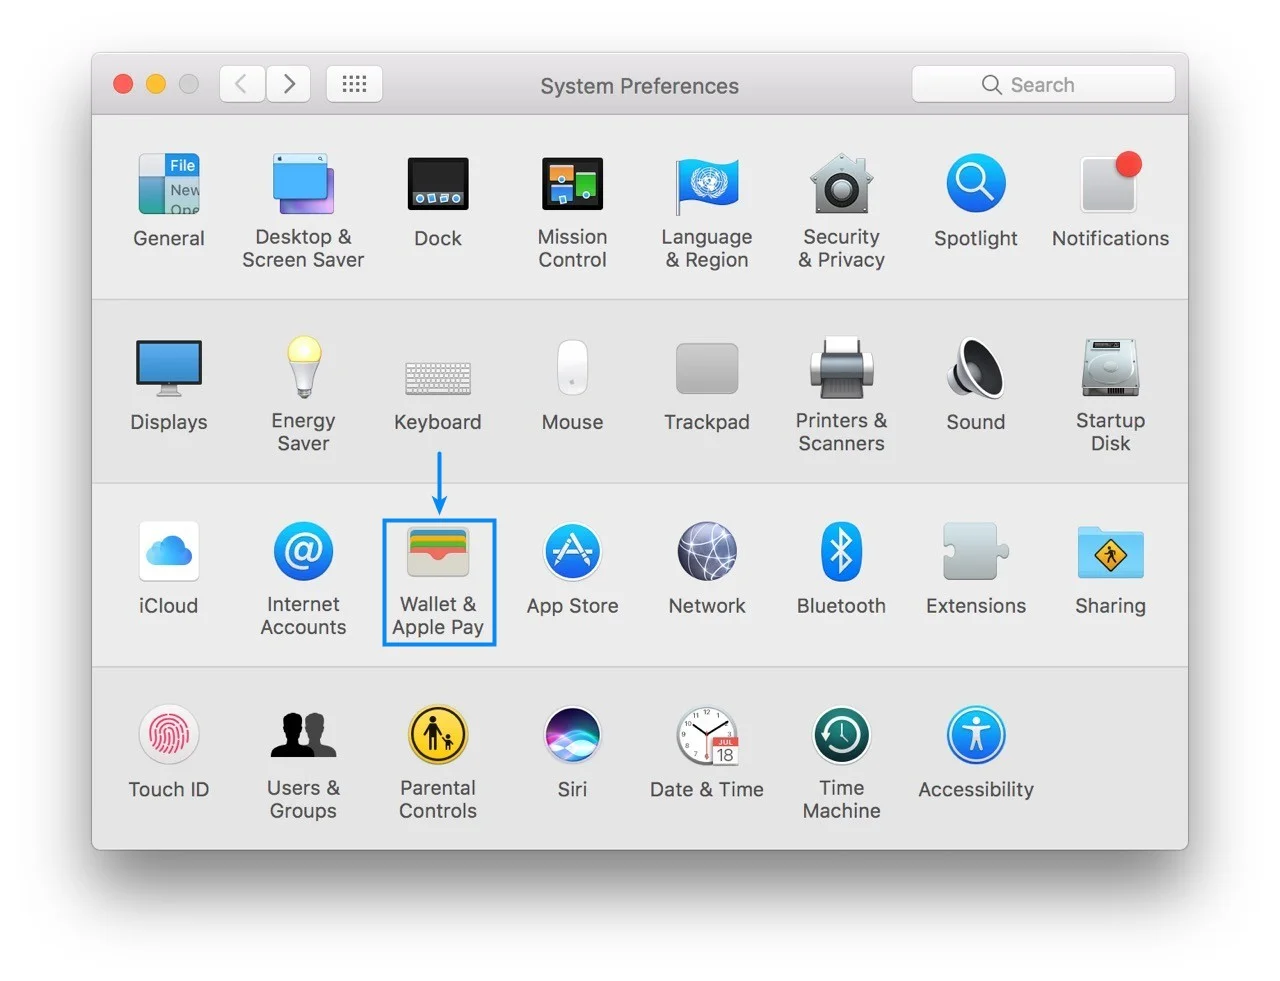
Task: Select the Network globe icon
Action: pyautogui.click(x=707, y=552)
